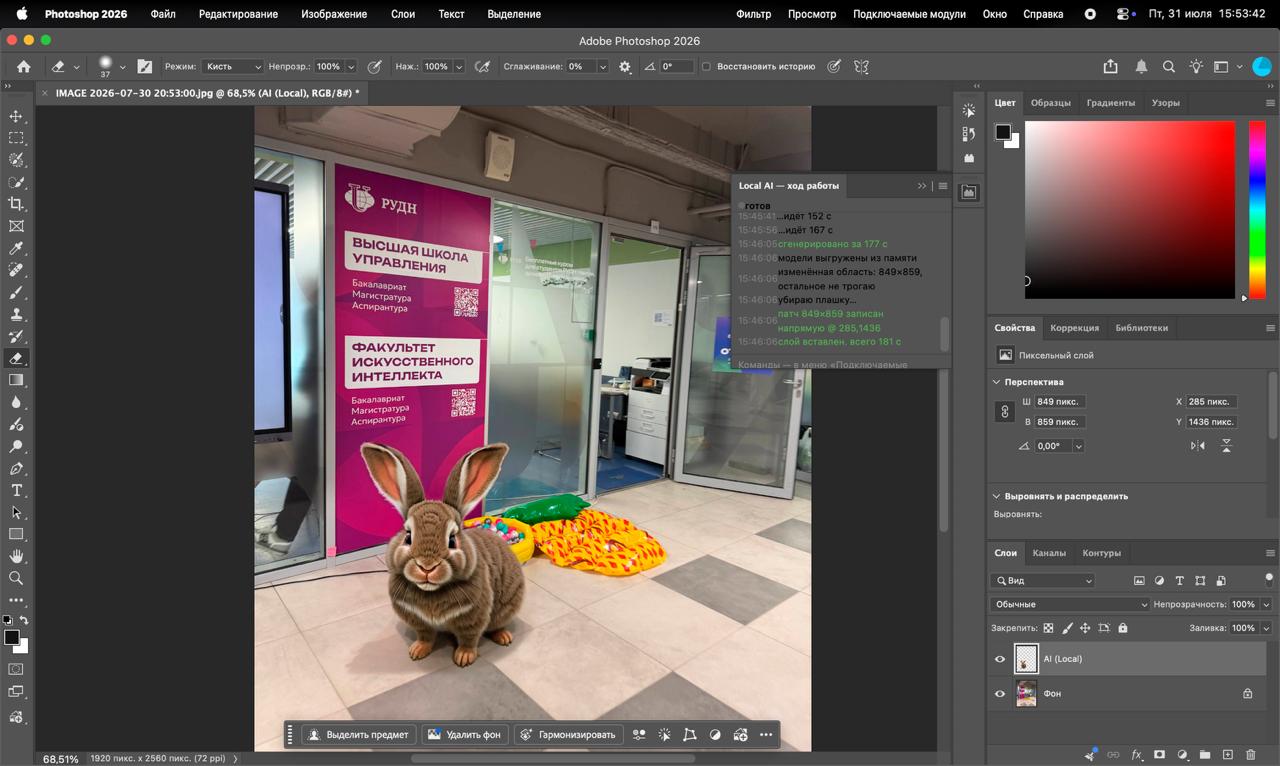Open the Edit Toolbar three-dots menu
This screenshot has height=766, width=1280.
(16, 600)
